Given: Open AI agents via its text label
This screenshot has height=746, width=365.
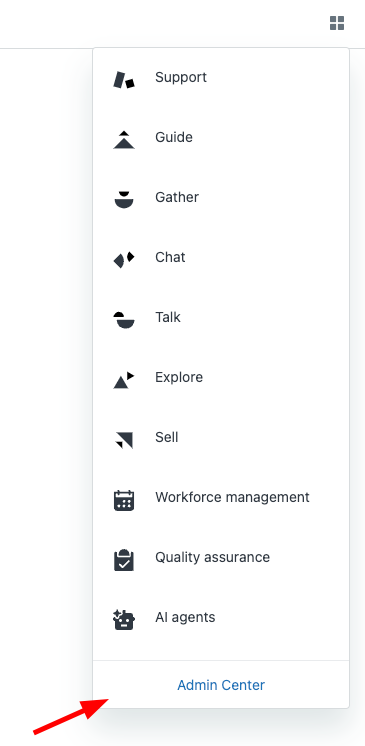Looking at the screenshot, I should (x=185, y=618).
